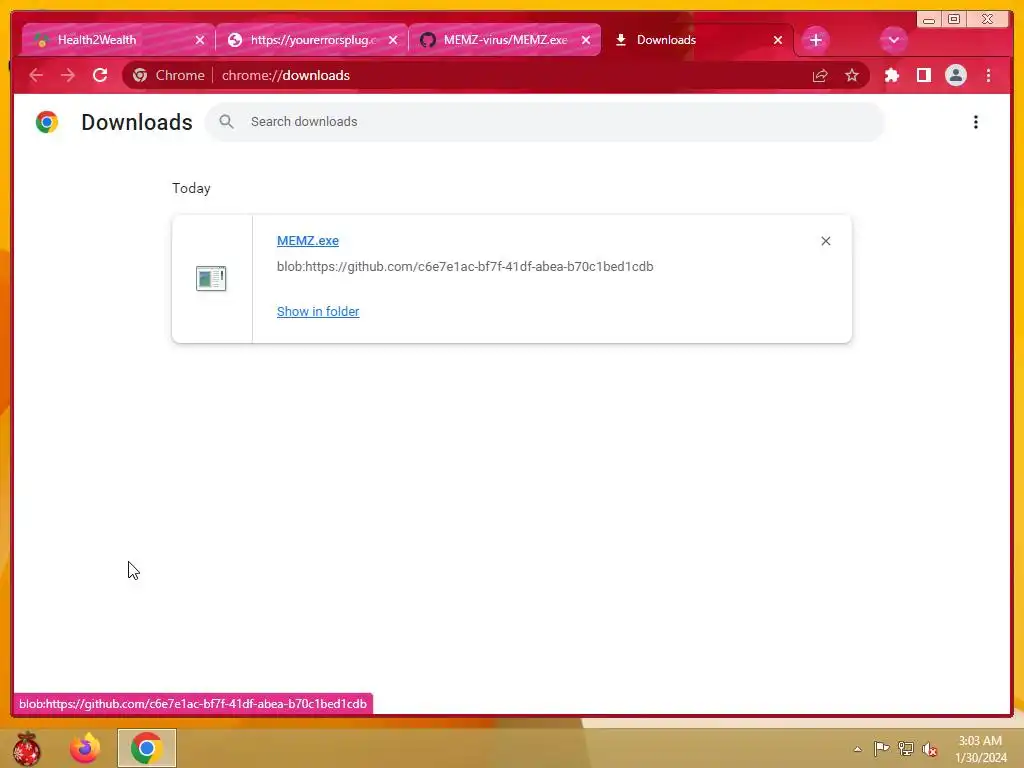Click the Today heading
The height and width of the screenshot is (768, 1024).
coord(191,189)
